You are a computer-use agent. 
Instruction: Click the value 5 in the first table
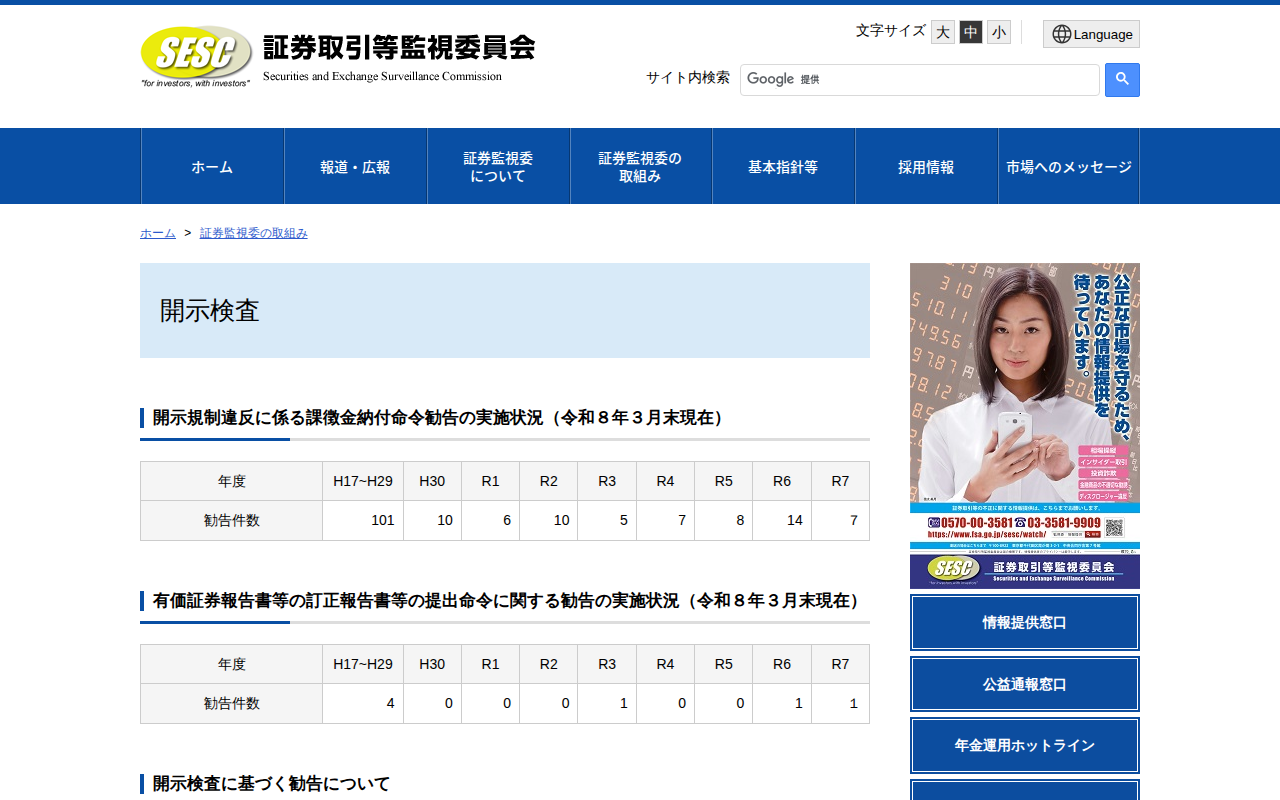[624, 520]
